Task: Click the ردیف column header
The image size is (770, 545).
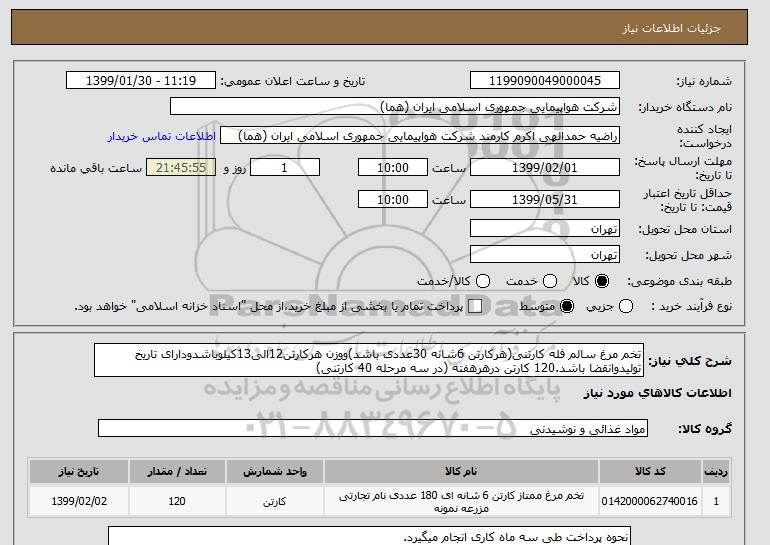Action: tap(716, 471)
